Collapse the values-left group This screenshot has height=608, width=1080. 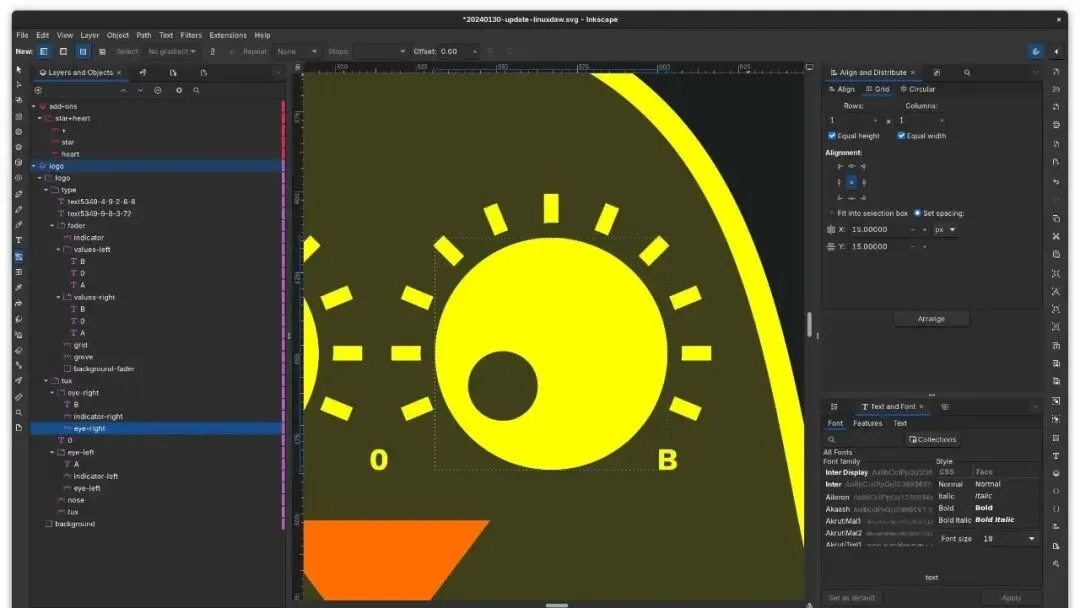(x=59, y=250)
